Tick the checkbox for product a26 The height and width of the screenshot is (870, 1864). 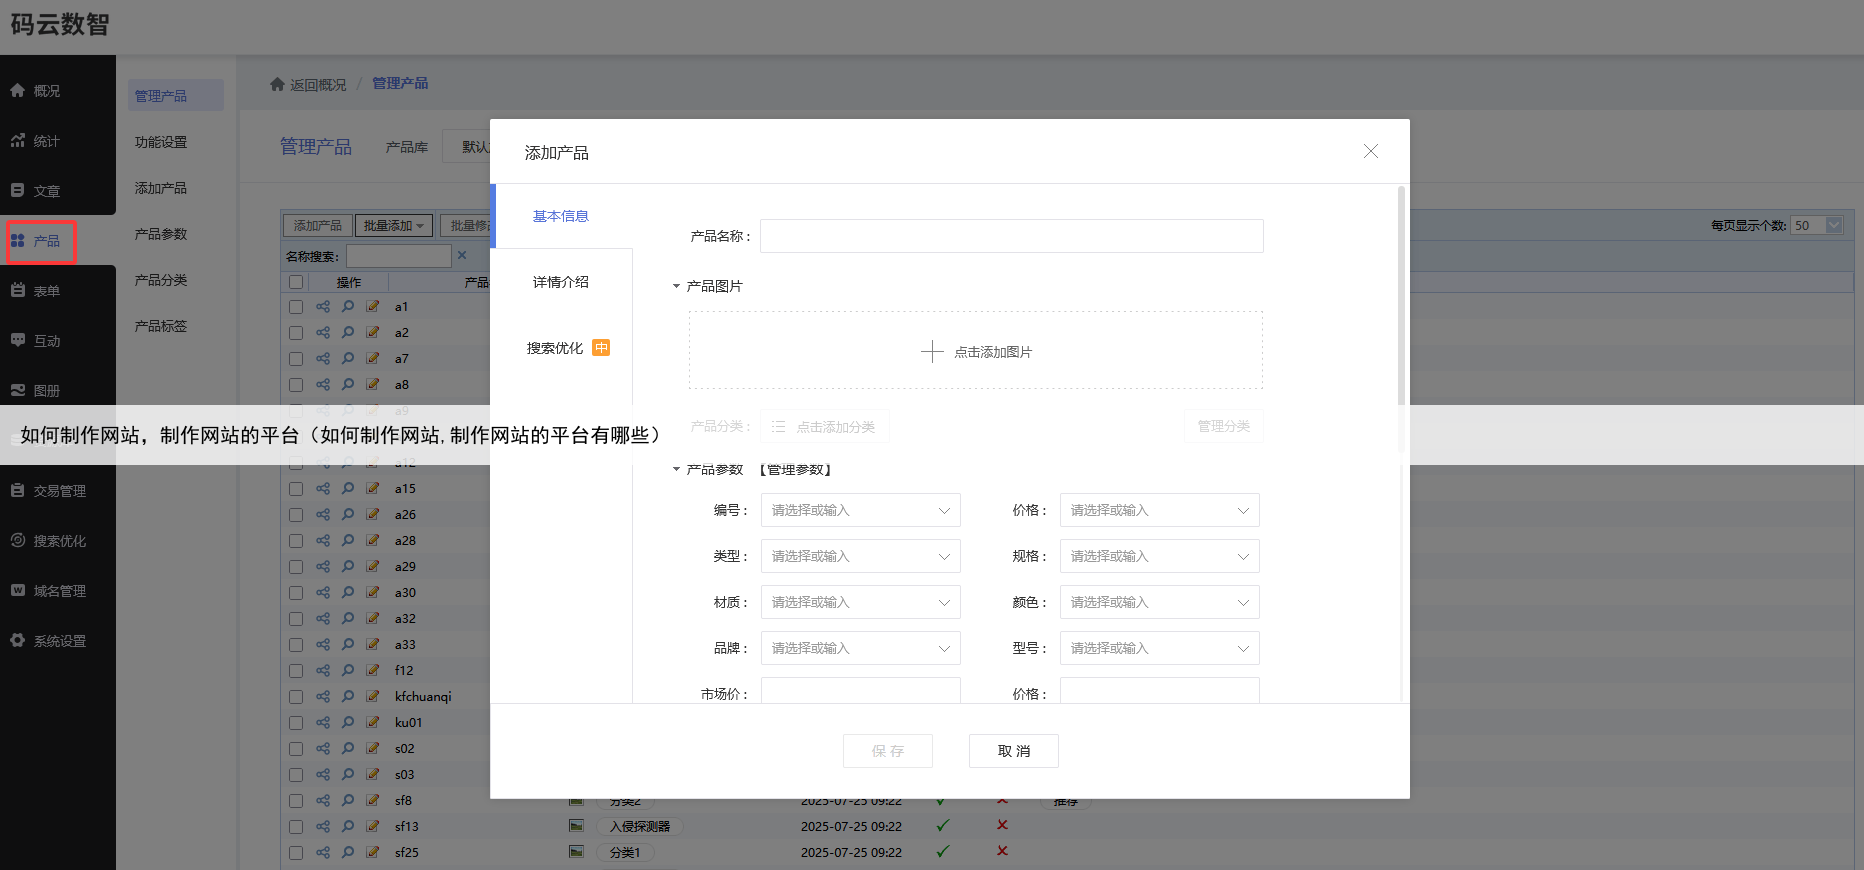tap(296, 515)
